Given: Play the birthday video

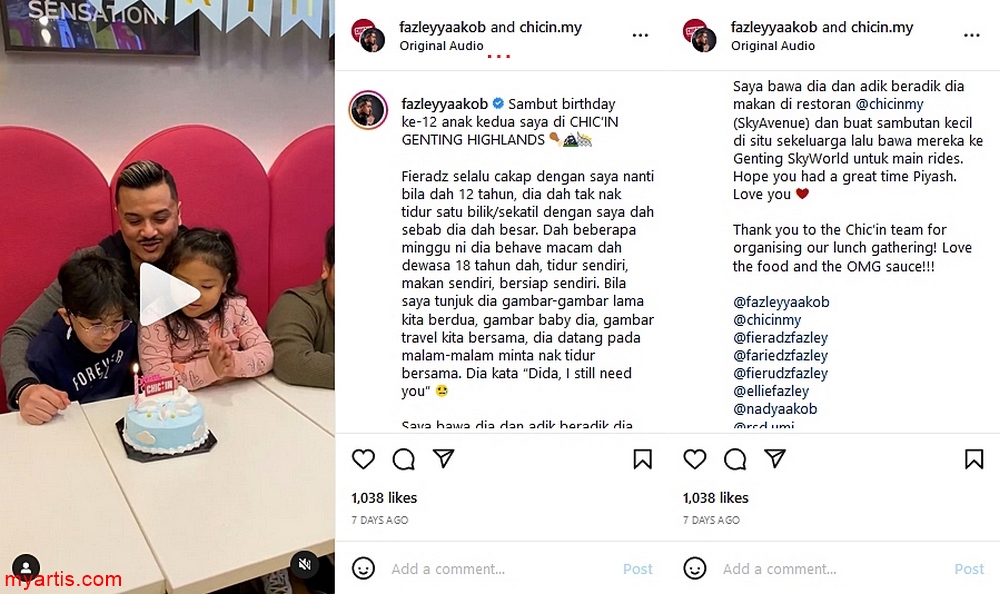Looking at the screenshot, I should [x=168, y=295].
